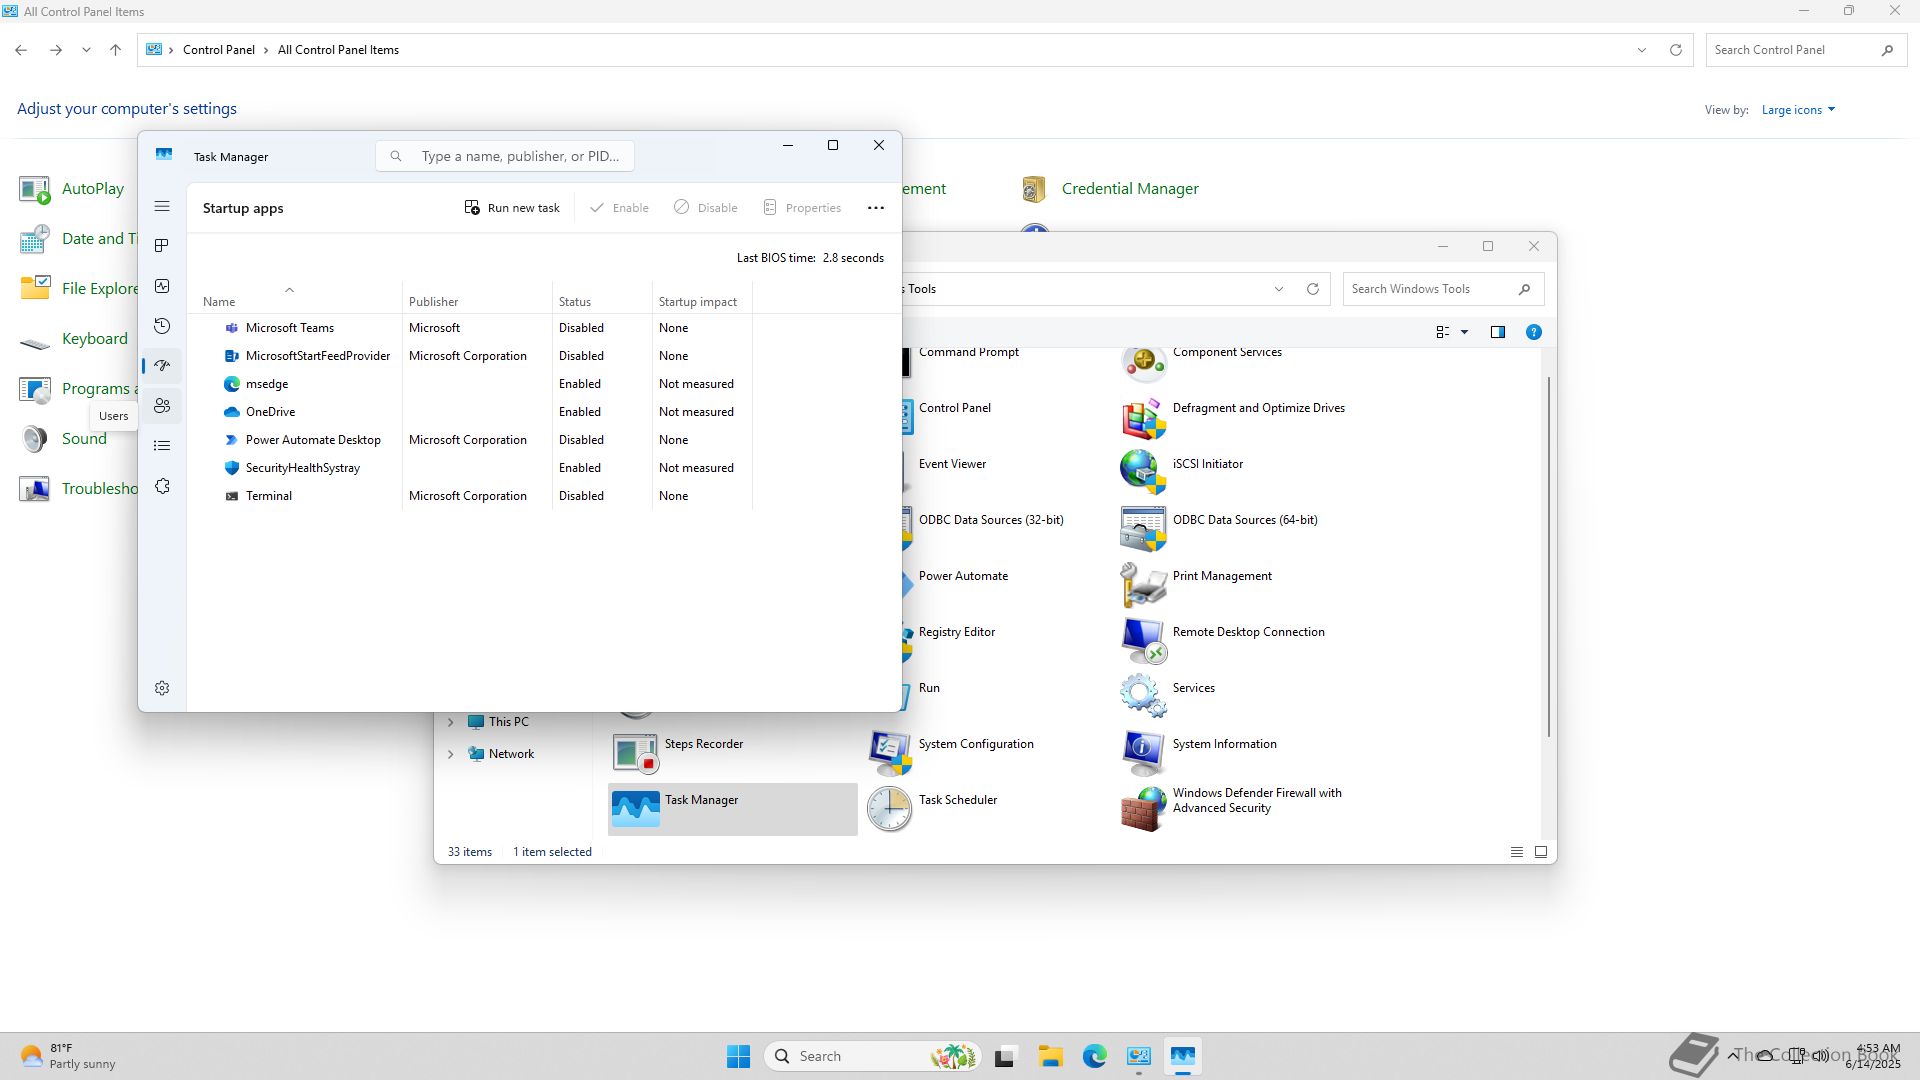Viewport: 1920px width, 1080px height.
Task: Open Performance page in Task Manager sidebar
Action: tap(162, 286)
